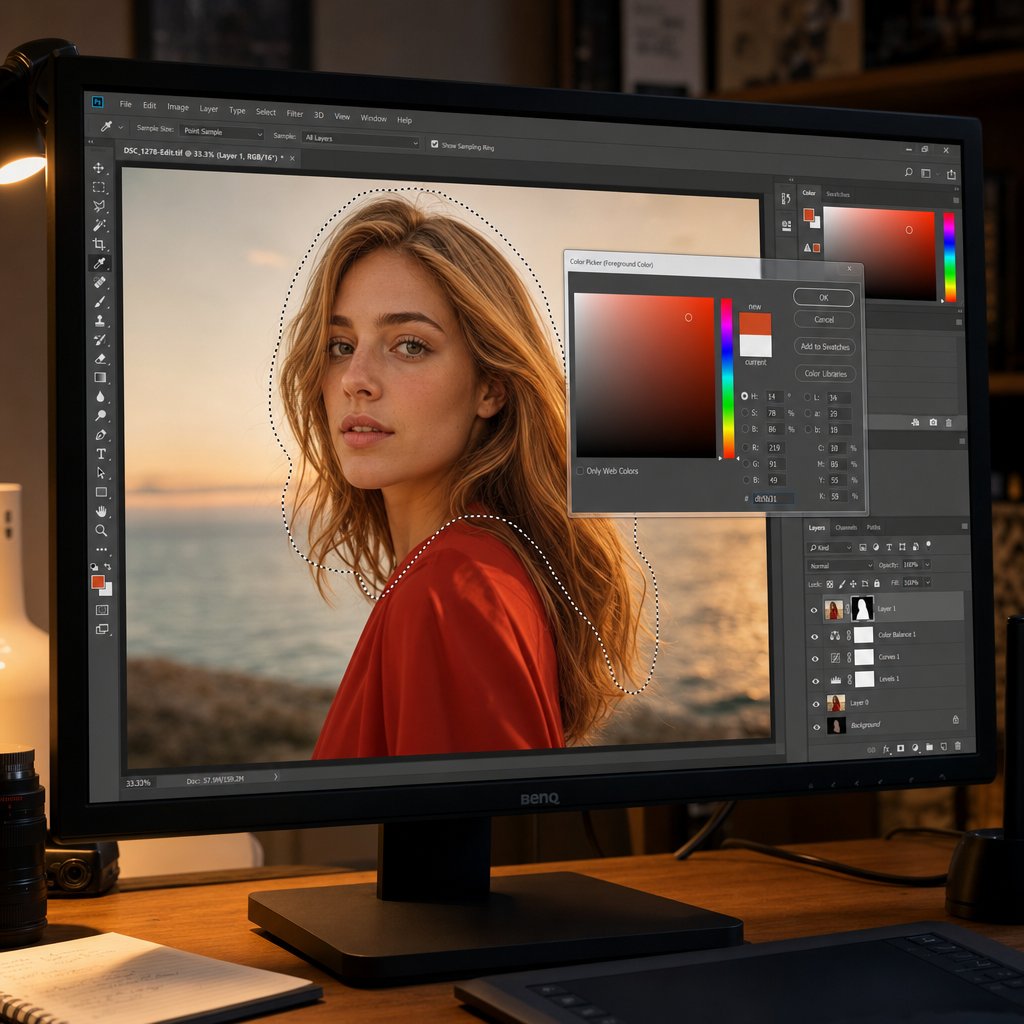1024x1024 pixels.
Task: Select the L radio button in Color Picker
Action: tap(807, 397)
